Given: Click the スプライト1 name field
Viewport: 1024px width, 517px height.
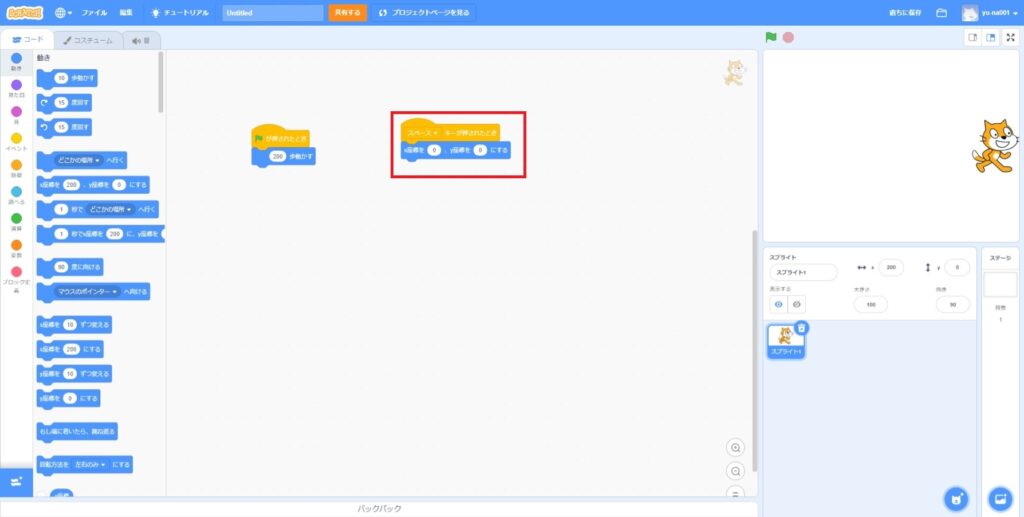Looking at the screenshot, I should coord(803,272).
